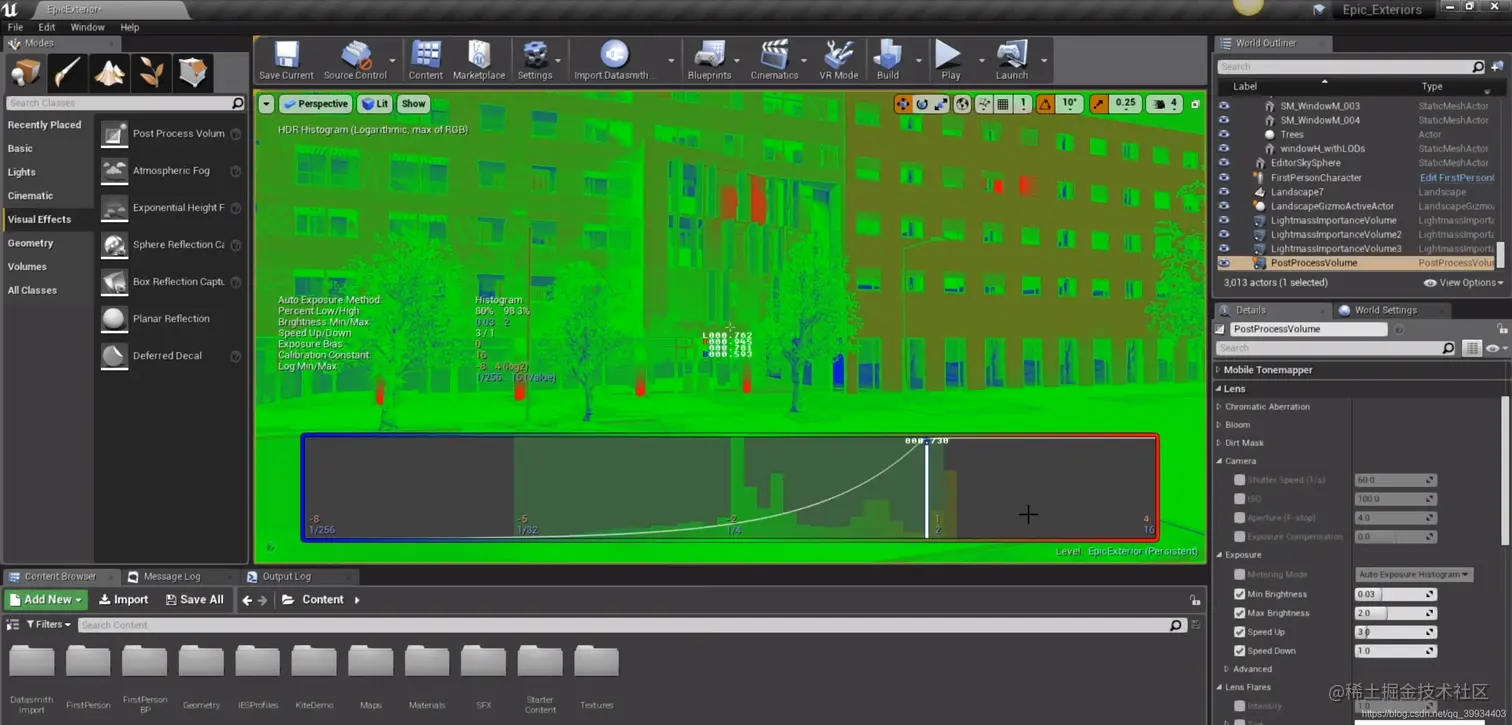This screenshot has width=1512, height=725.
Task: Adjust the Max Brightness value slider
Action: (1395, 613)
